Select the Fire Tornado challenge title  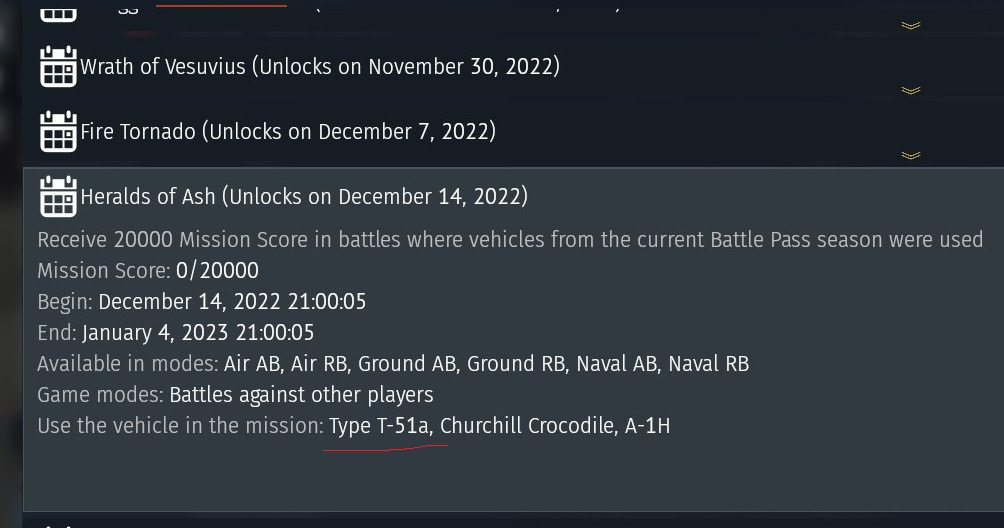coord(287,132)
